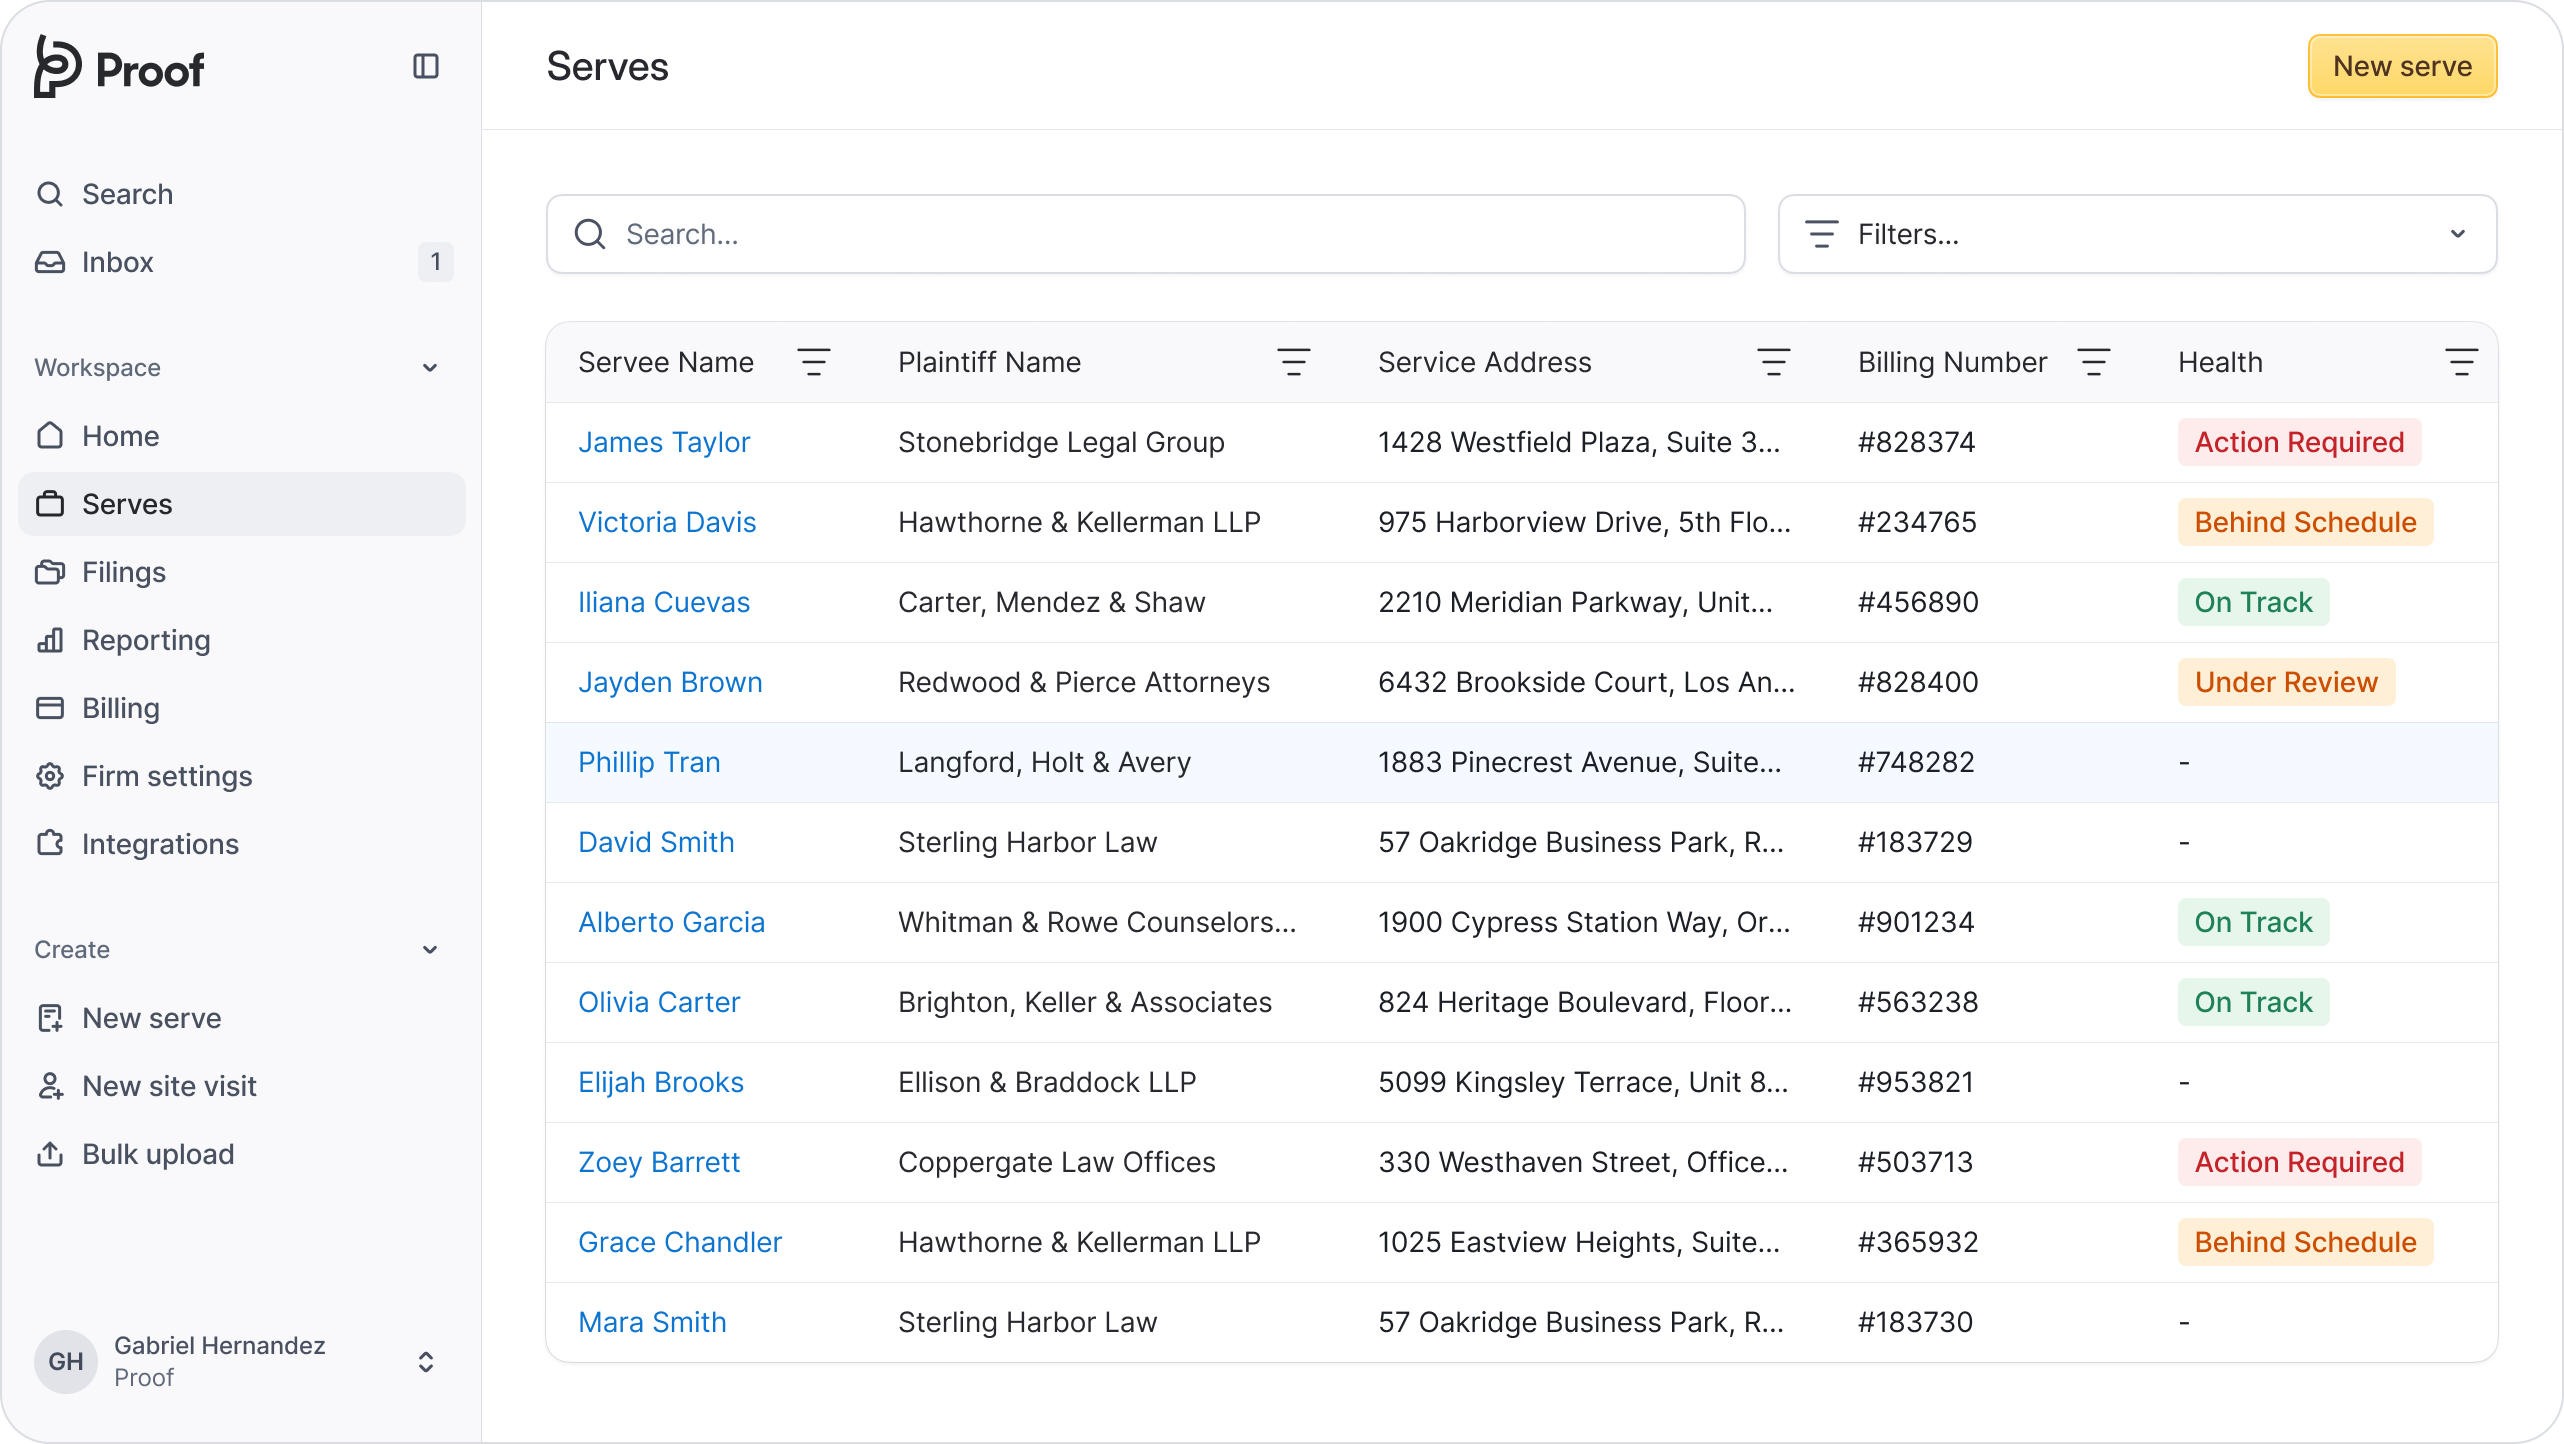Open the Filters dropdown
The height and width of the screenshot is (1444, 2564).
coord(2137,234)
